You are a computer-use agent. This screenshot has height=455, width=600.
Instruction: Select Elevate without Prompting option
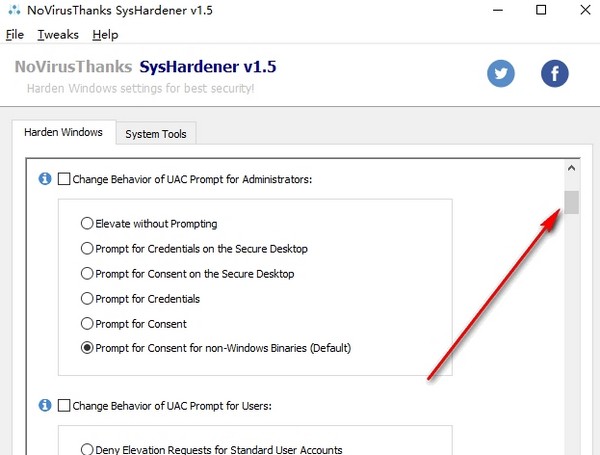[87, 223]
